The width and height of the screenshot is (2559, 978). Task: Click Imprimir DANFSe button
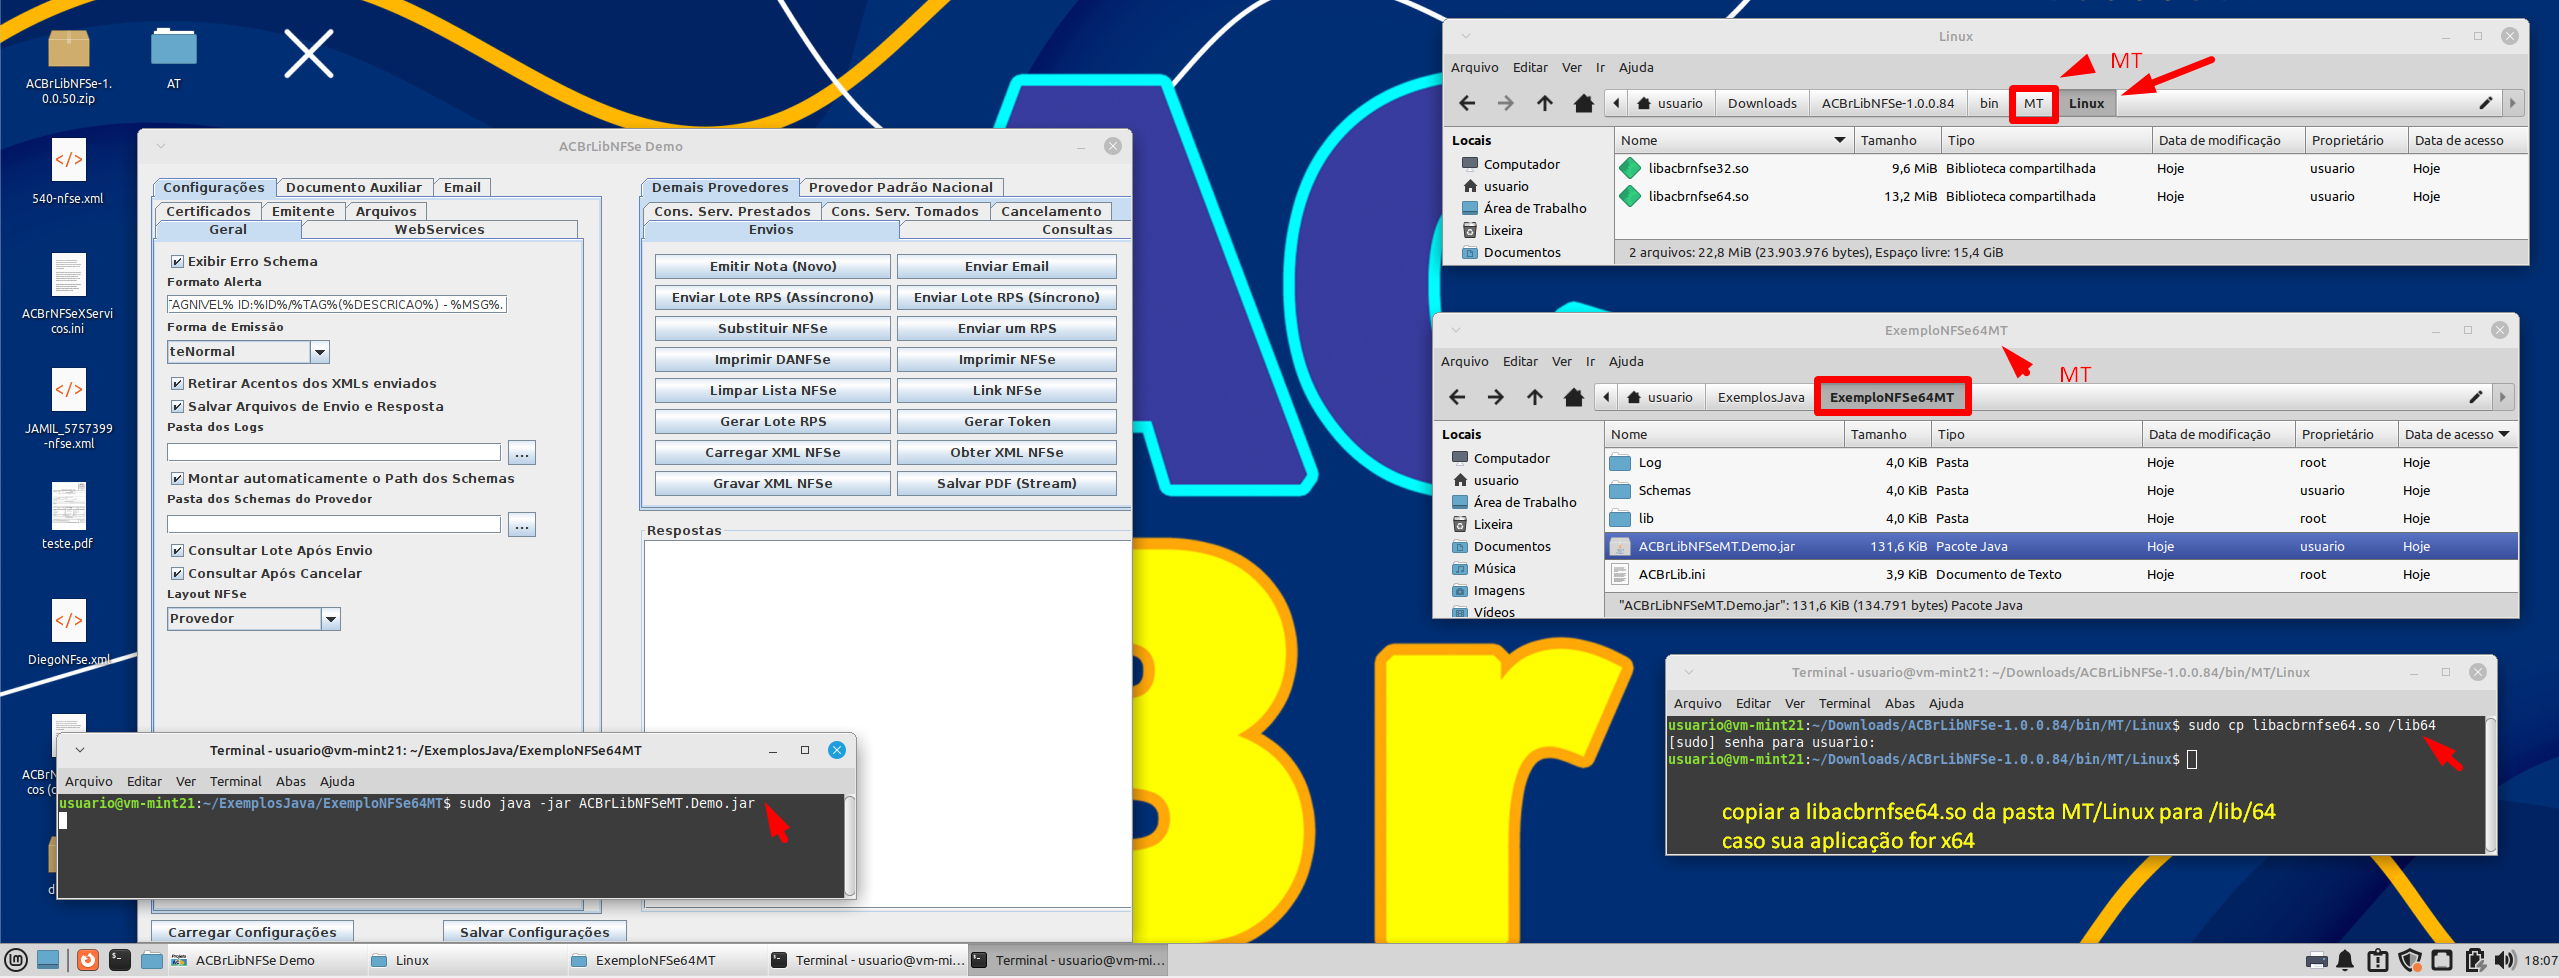(x=773, y=360)
